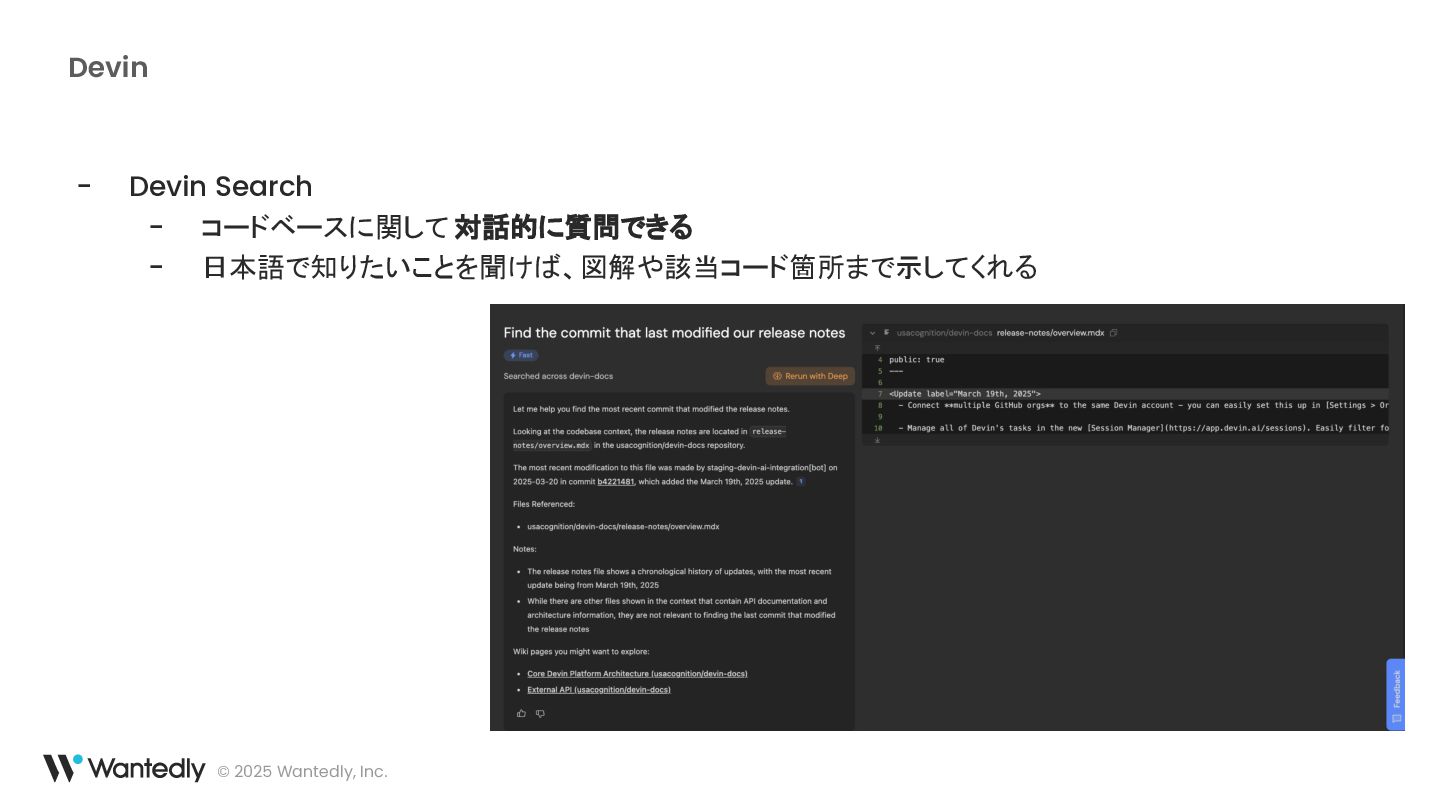Click usacognition/devin-docs breadcrumb in code header
Screen dimensions: 1440x810
pos(944,333)
